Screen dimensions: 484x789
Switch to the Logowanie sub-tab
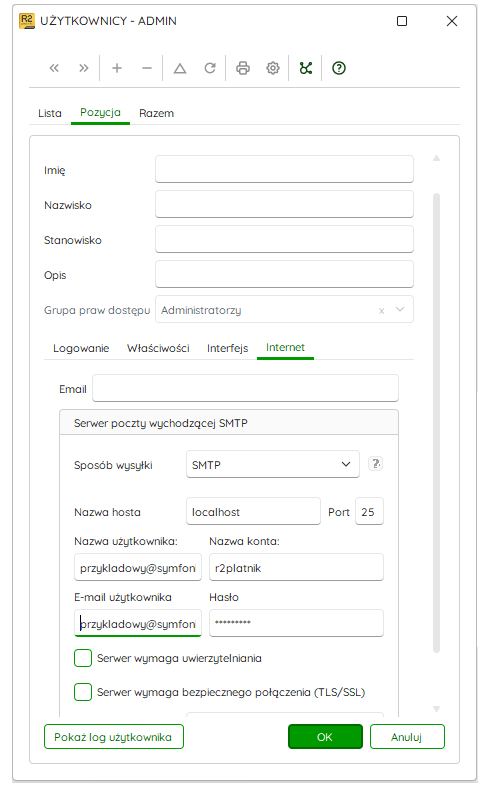pyautogui.click(x=81, y=348)
